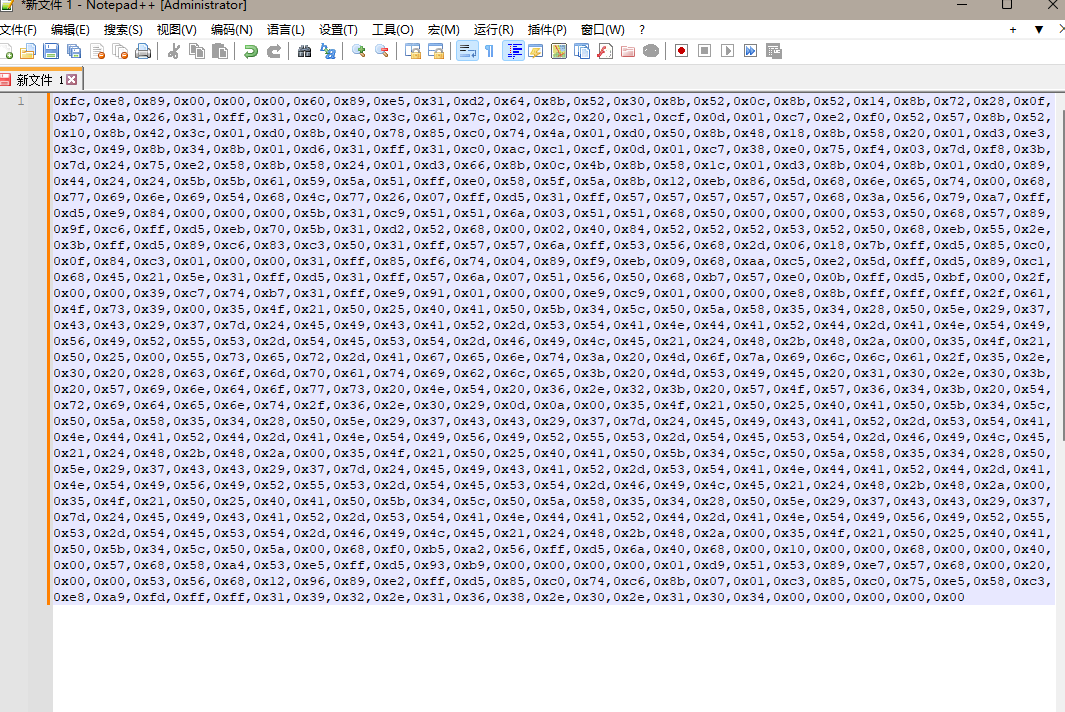Open the Replace dialog icon

(327, 51)
